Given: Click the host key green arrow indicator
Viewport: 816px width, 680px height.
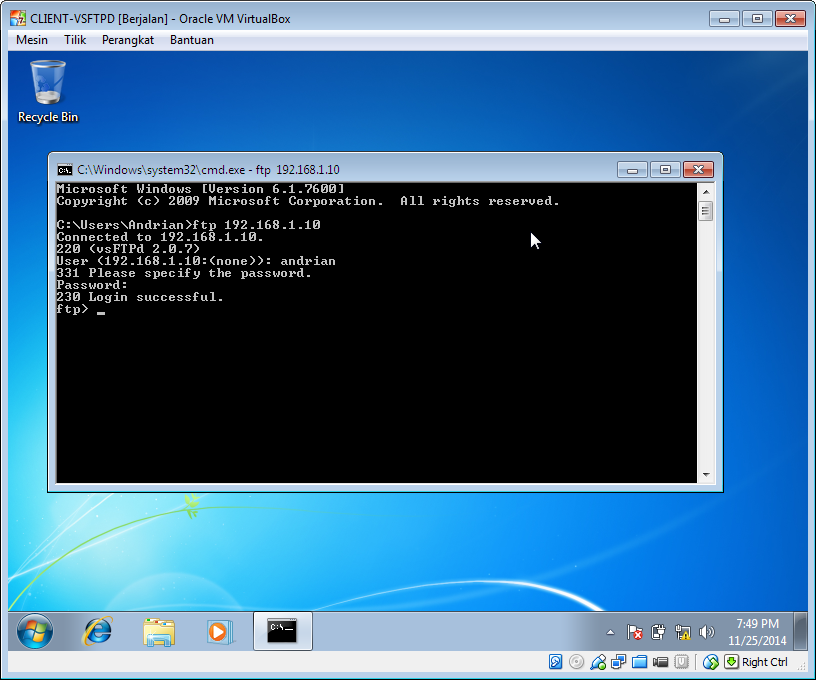Looking at the screenshot, I should coord(731,662).
